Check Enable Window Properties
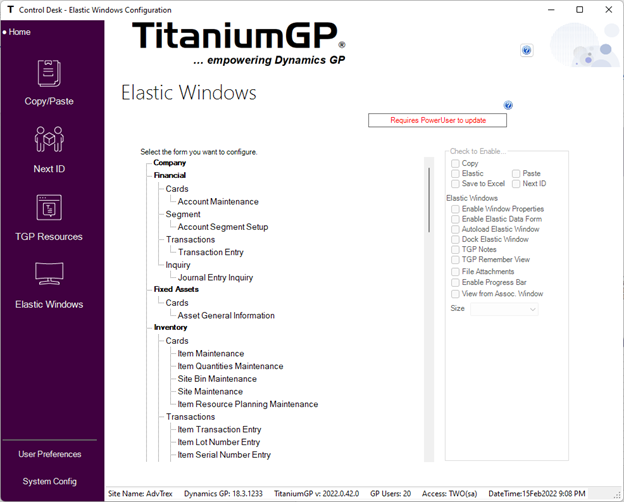 [455, 209]
